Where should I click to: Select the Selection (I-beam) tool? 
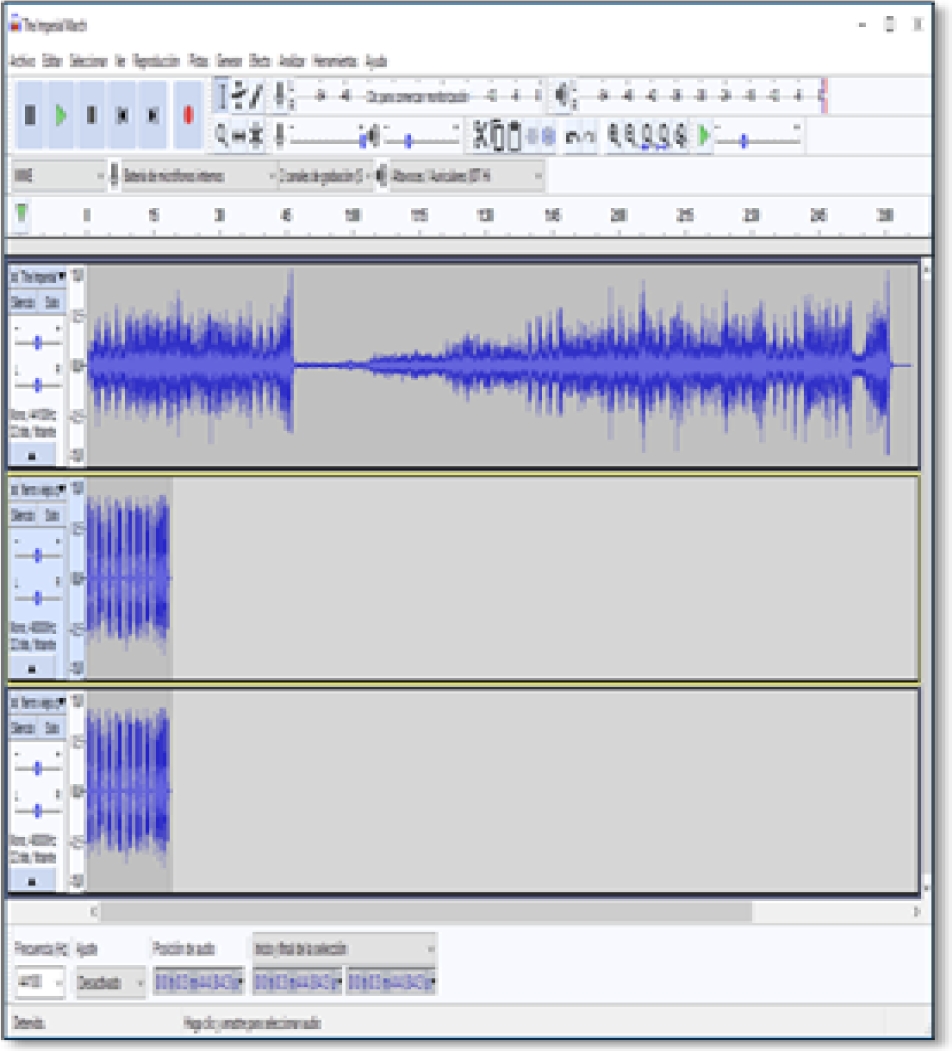[222, 96]
